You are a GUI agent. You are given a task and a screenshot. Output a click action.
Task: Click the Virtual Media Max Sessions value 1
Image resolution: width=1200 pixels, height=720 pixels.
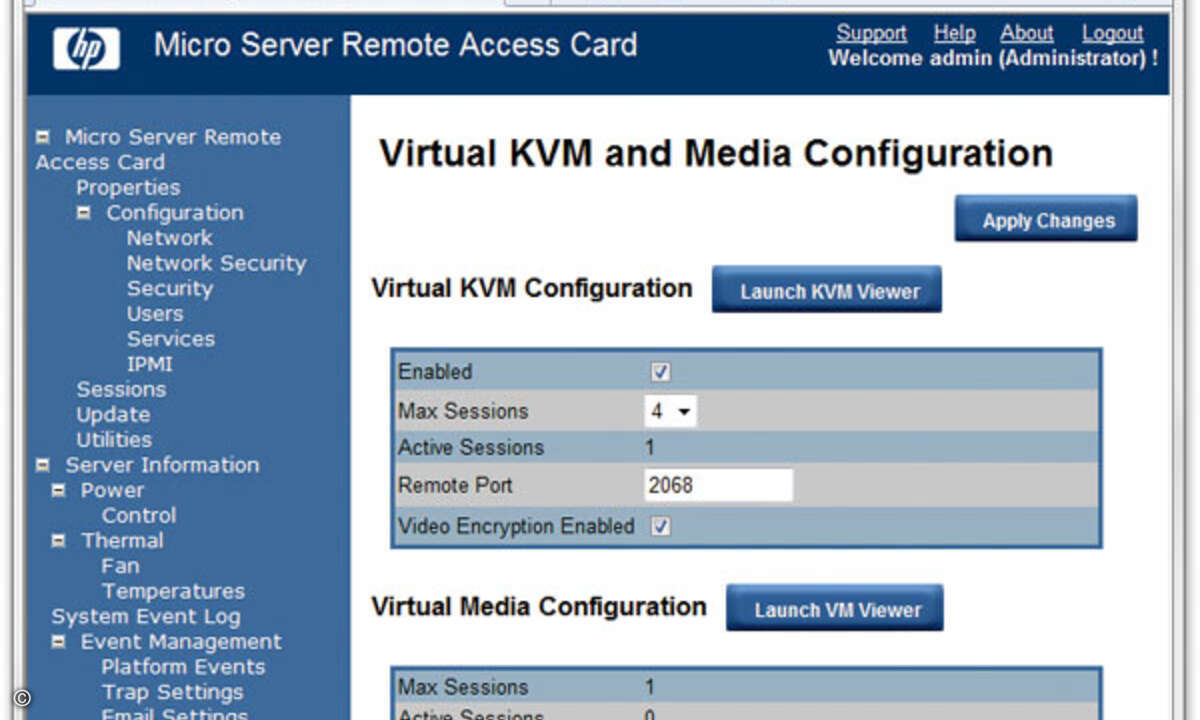650,688
